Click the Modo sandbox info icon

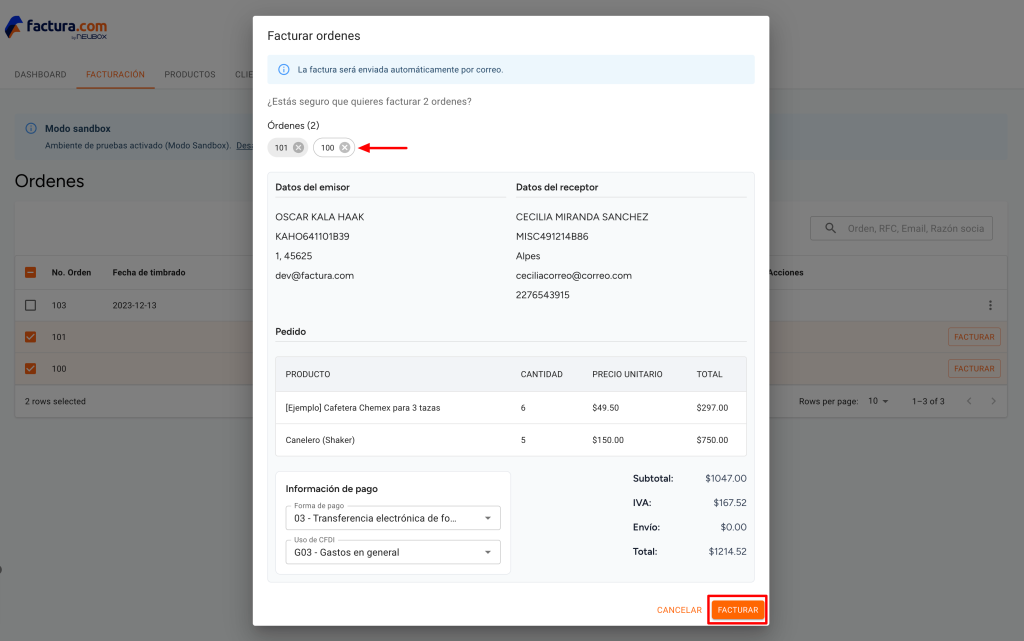click(x=31, y=129)
